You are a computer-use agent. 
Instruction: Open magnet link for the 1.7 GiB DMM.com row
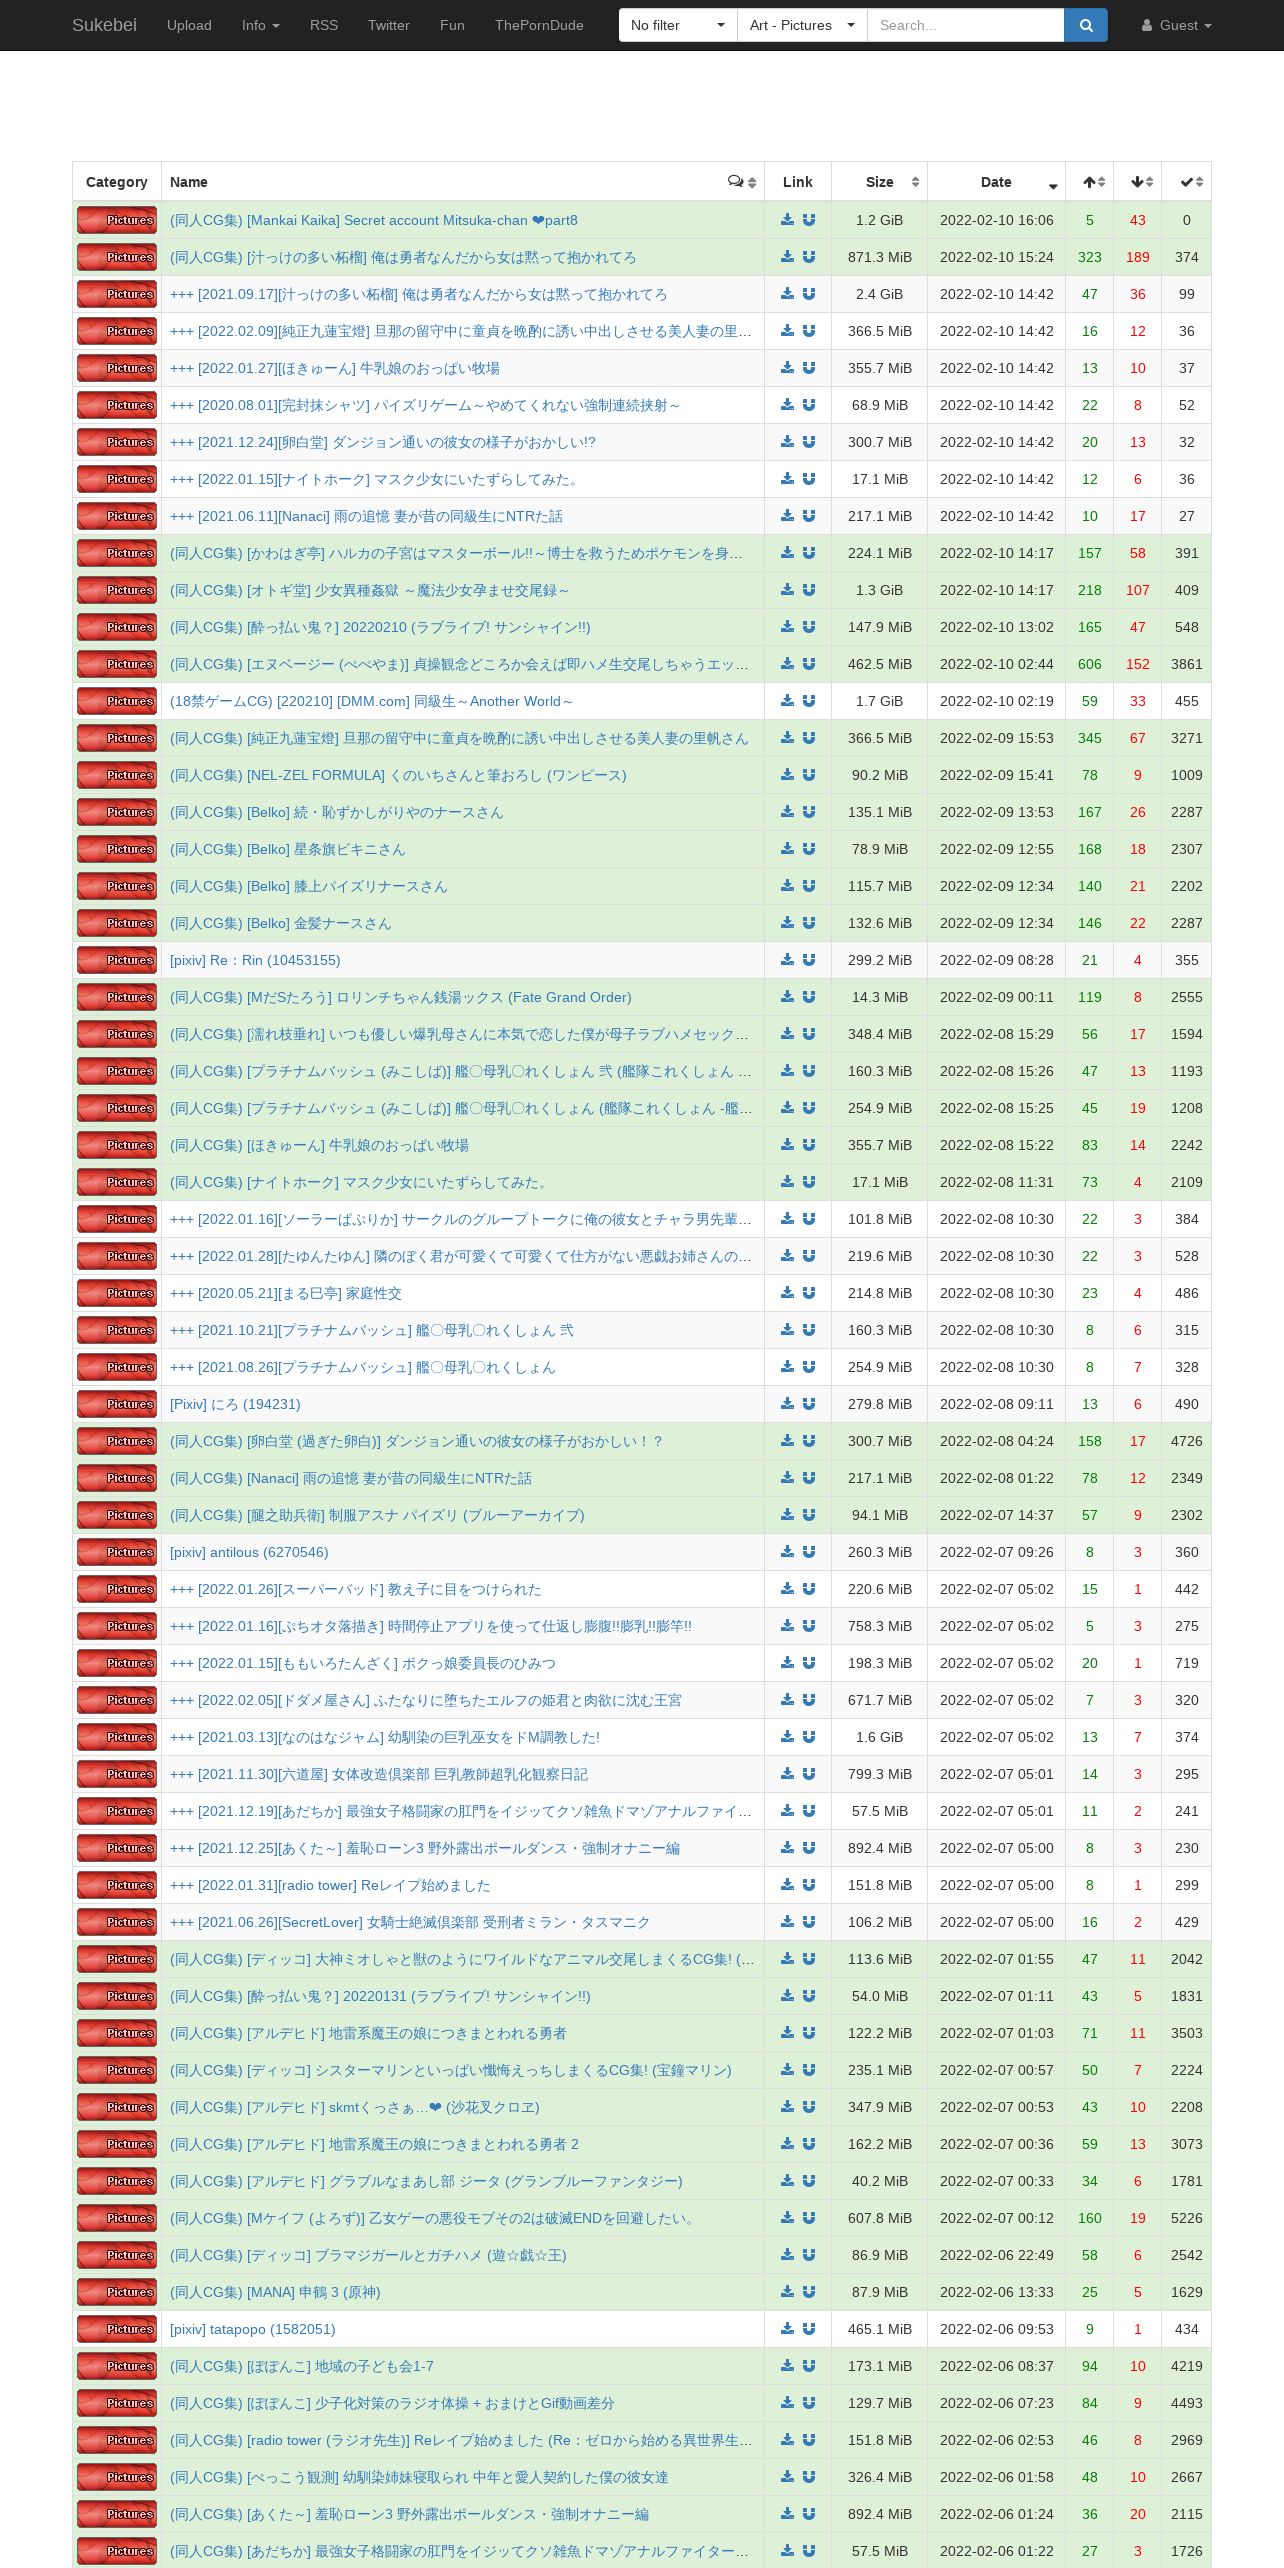[808, 701]
